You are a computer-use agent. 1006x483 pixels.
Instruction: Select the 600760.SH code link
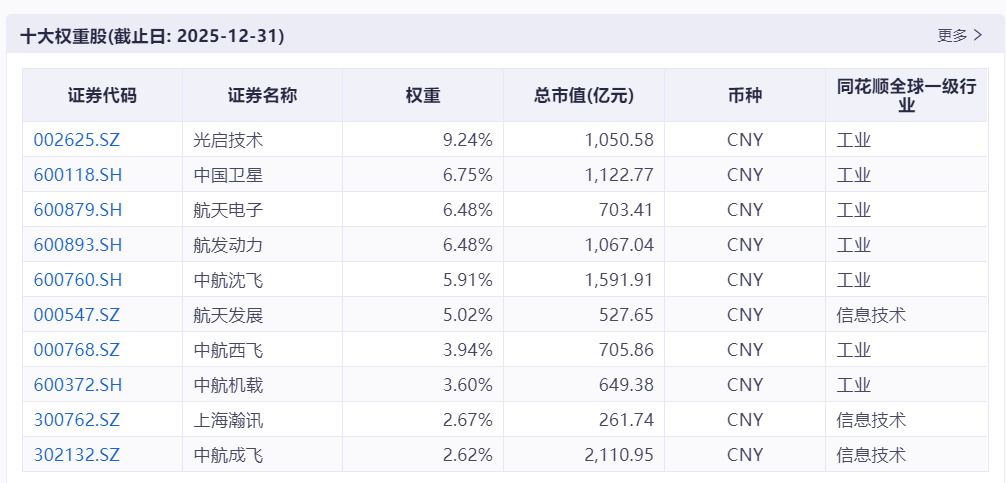[x=77, y=280]
